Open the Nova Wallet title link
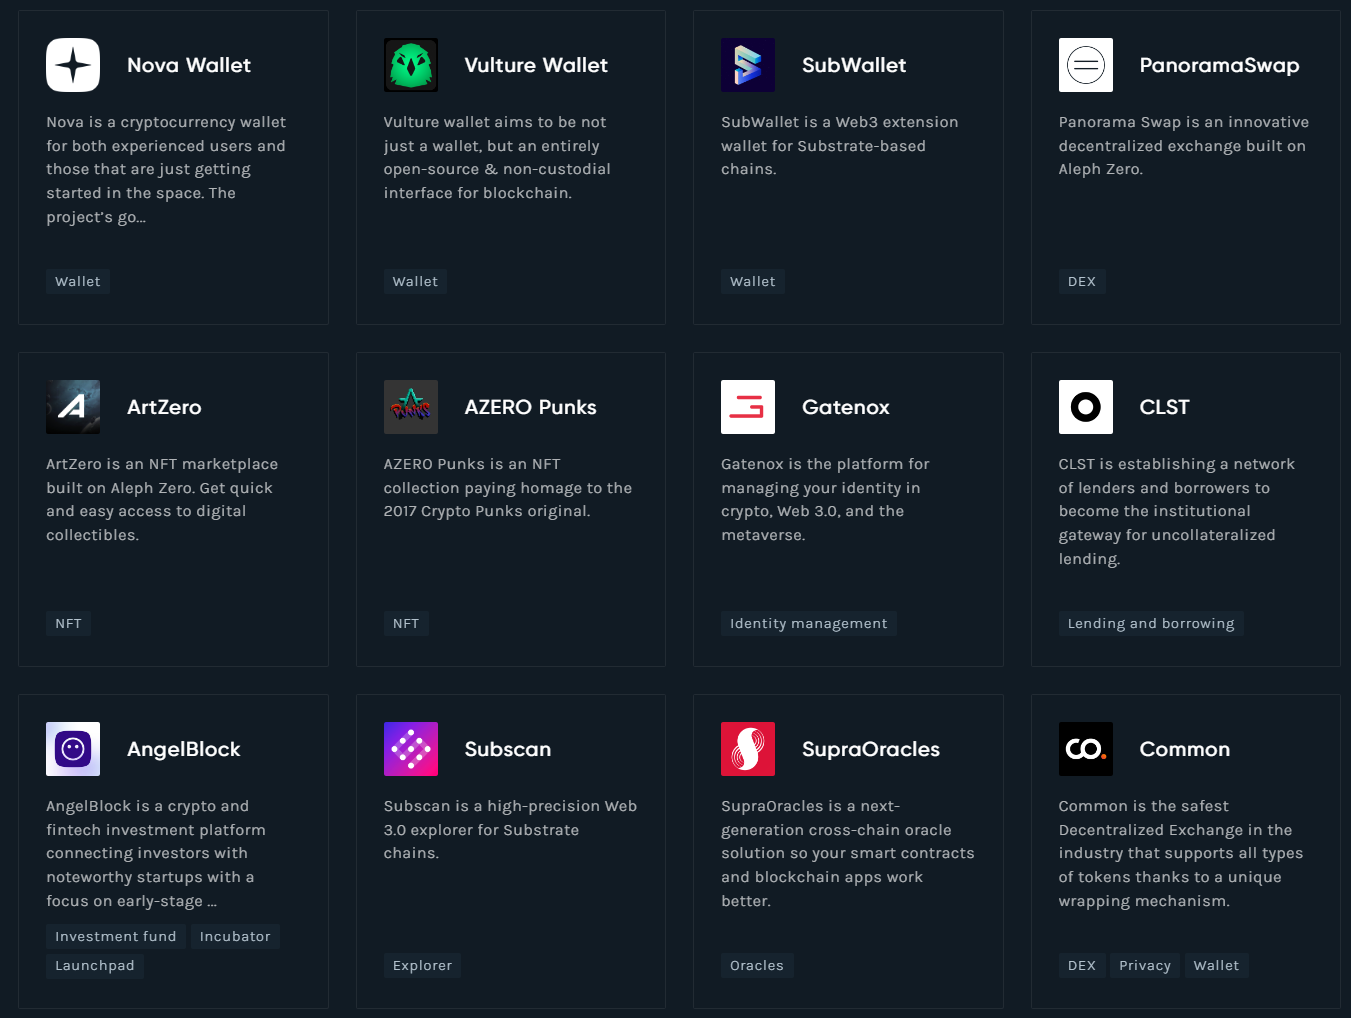The image size is (1351, 1018). pos(188,65)
